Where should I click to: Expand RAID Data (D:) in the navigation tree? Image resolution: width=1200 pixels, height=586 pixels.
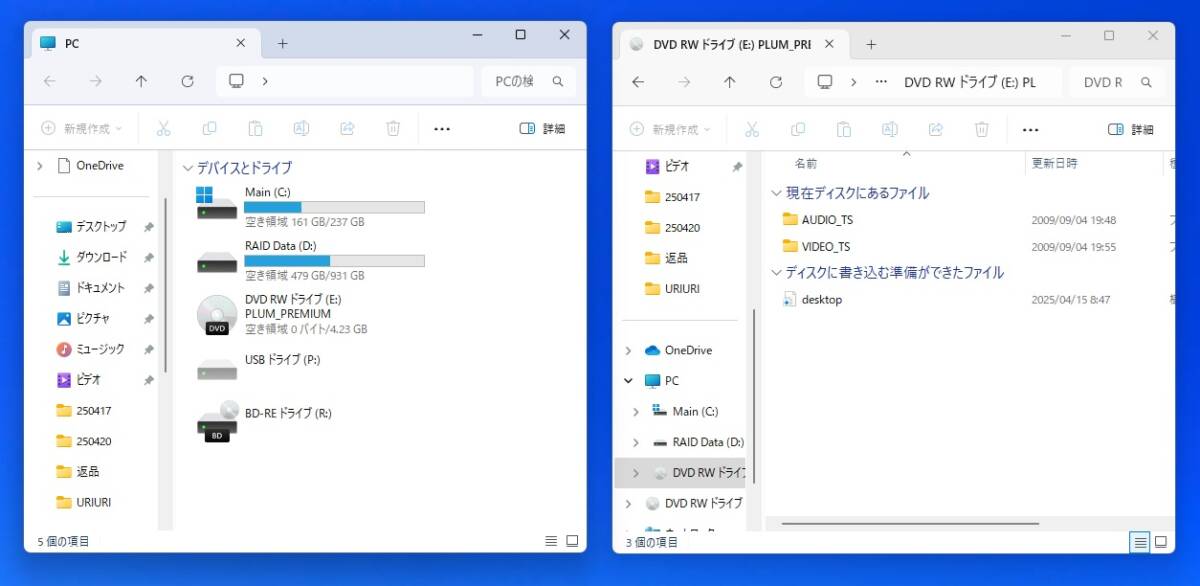click(x=636, y=442)
